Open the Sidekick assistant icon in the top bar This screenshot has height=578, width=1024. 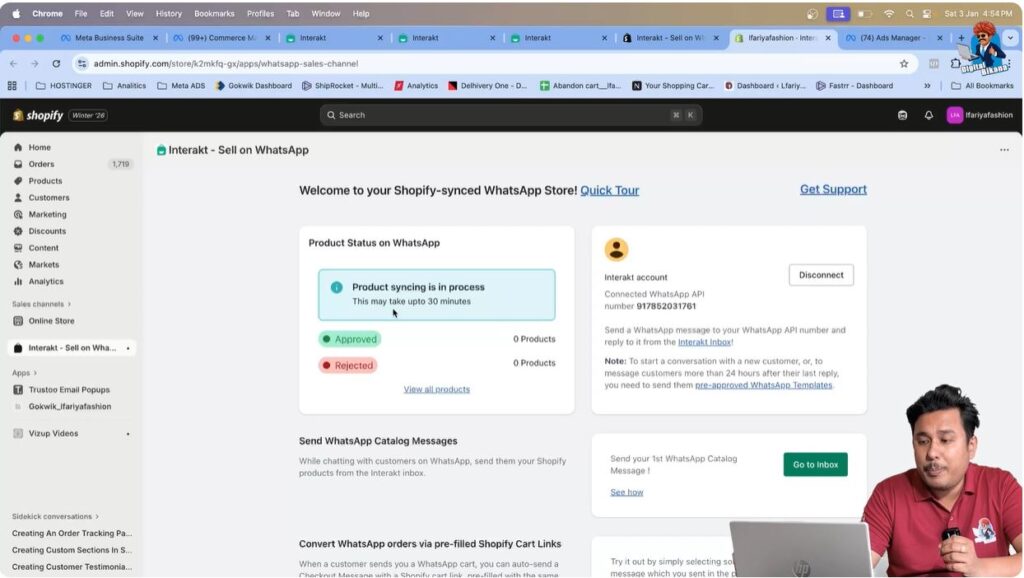[x=903, y=115]
